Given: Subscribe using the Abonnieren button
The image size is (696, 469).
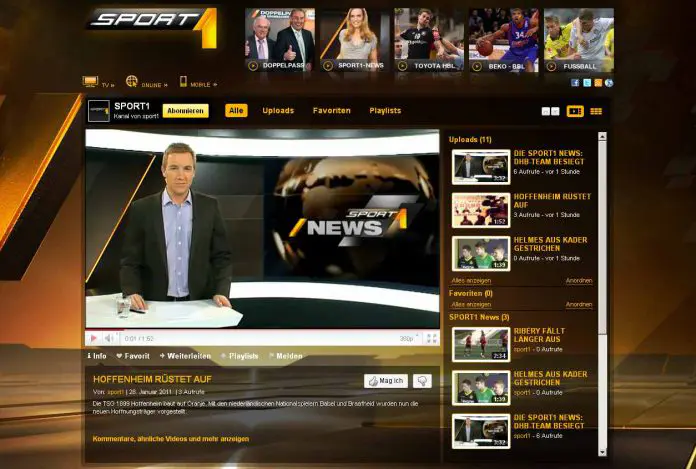Looking at the screenshot, I should (x=185, y=110).
